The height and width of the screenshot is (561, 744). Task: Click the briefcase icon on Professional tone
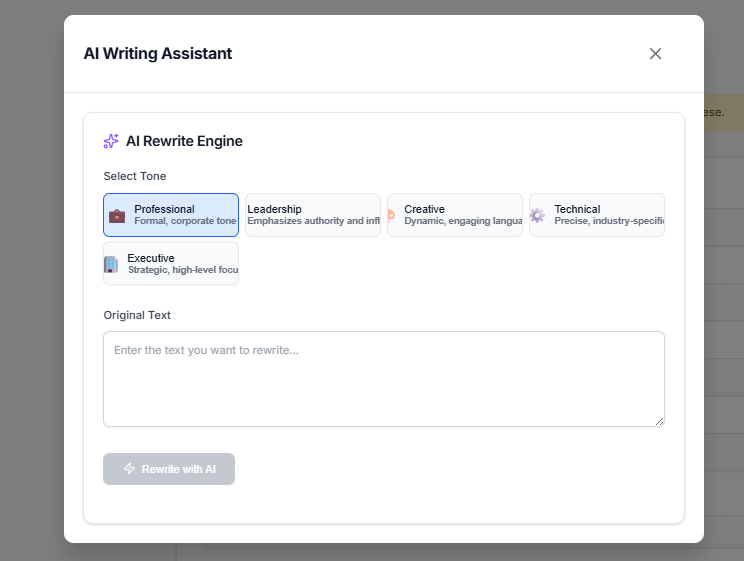(117, 215)
